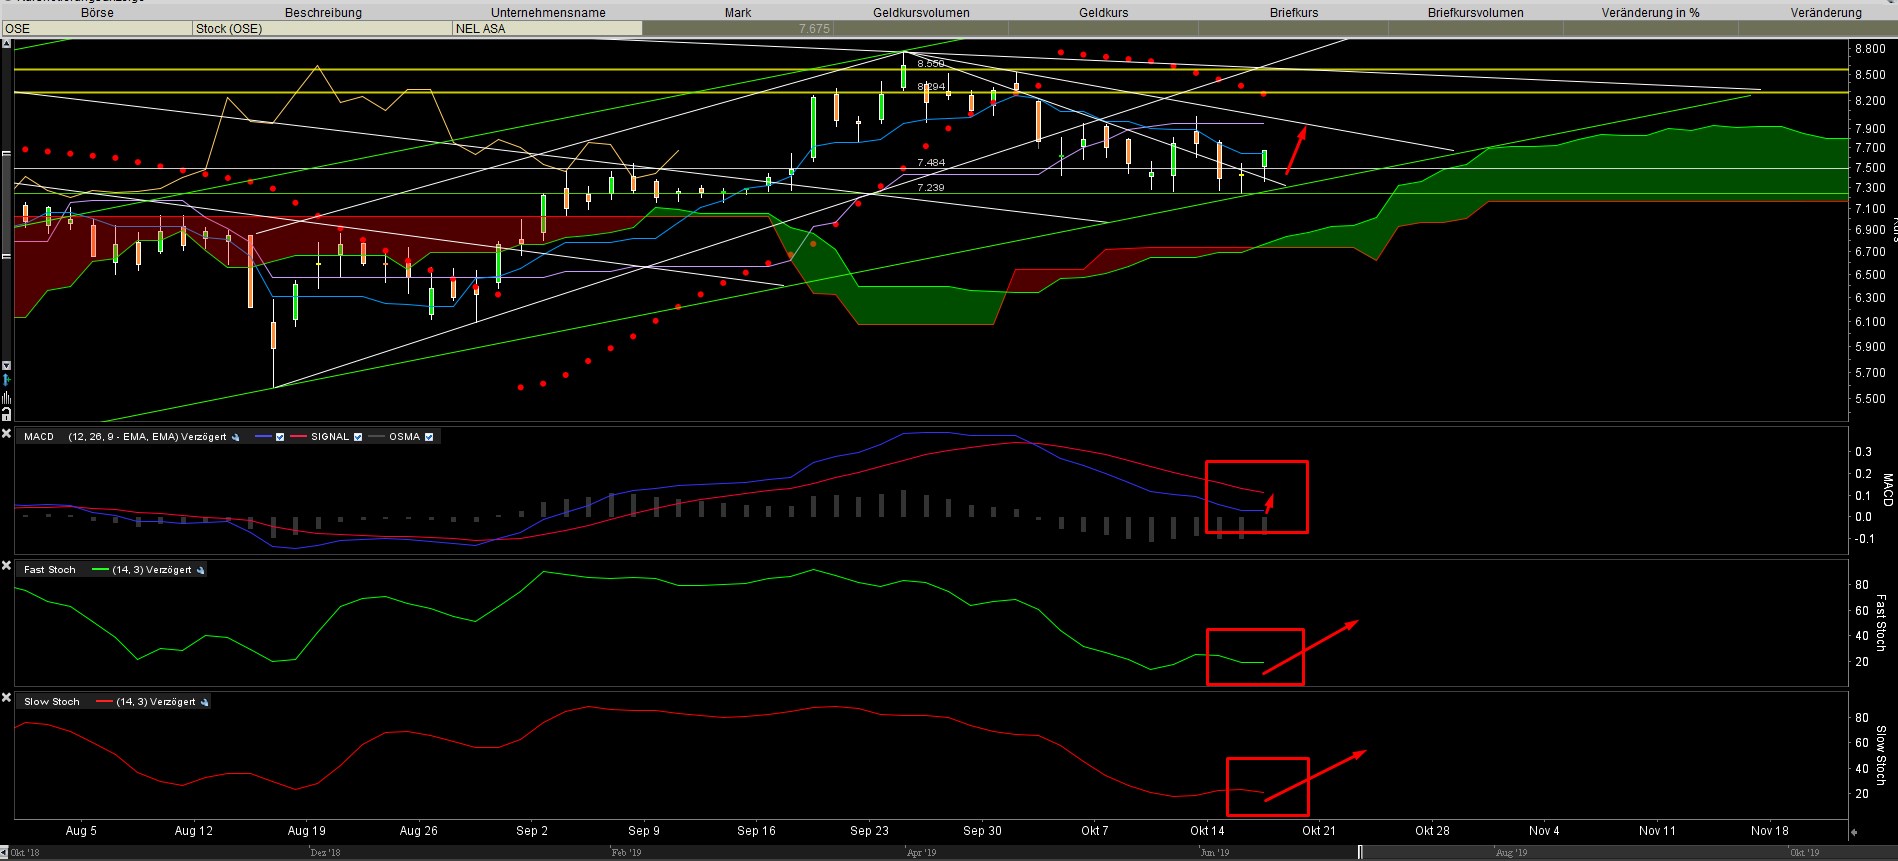Close the Slow Stoch indicator panel
This screenshot has width=1898, height=861.
point(6,698)
